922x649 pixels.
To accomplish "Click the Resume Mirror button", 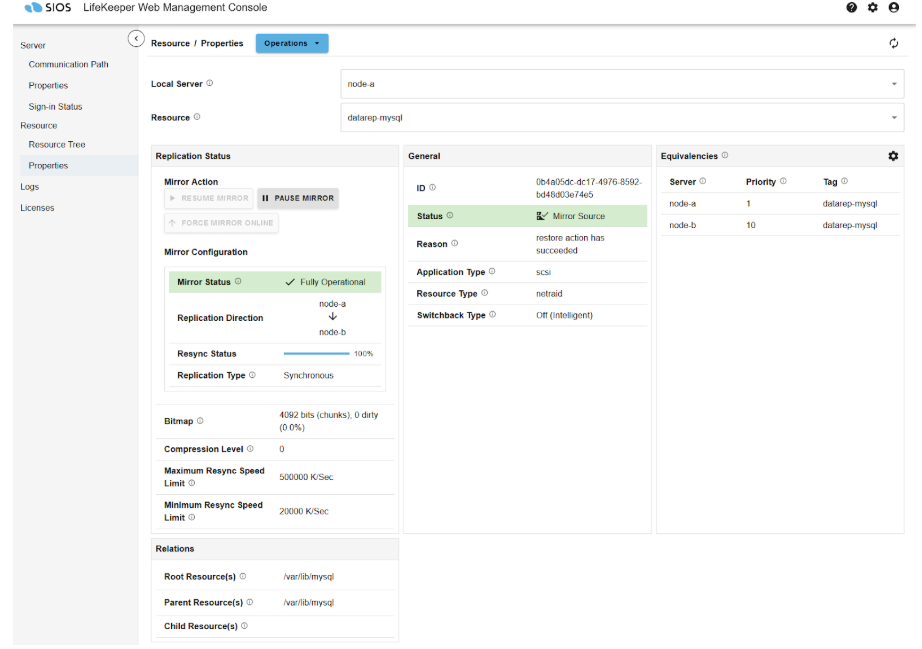I will 209,198.
